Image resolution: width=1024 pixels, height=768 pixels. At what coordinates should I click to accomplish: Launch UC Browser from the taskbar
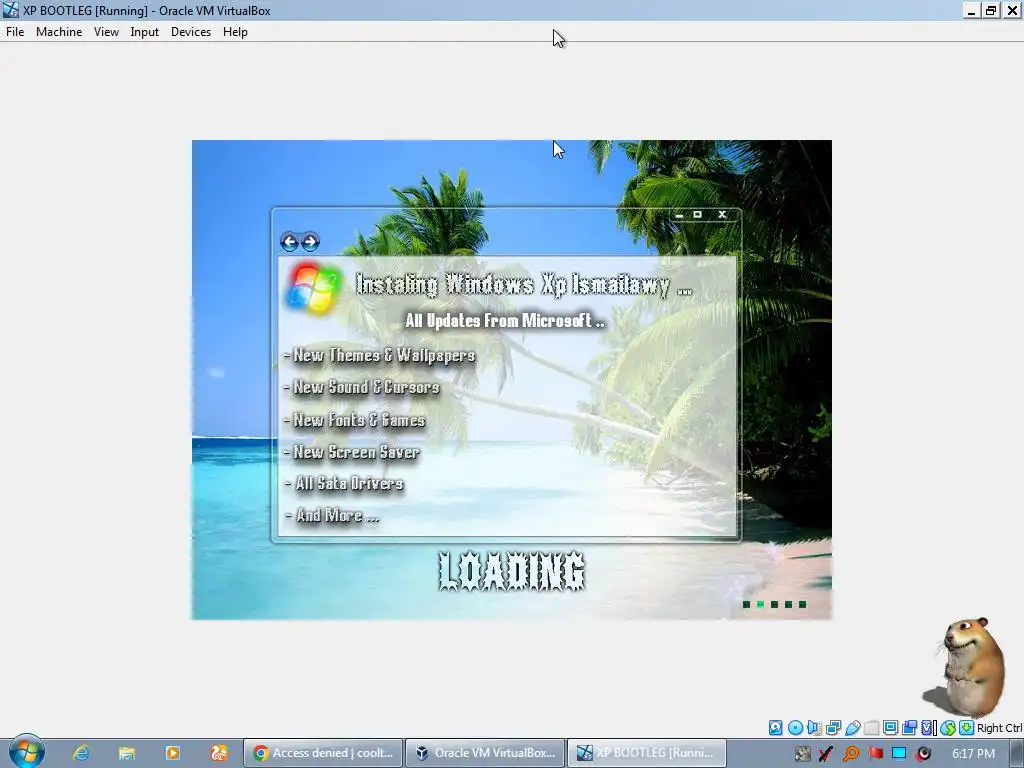219,753
